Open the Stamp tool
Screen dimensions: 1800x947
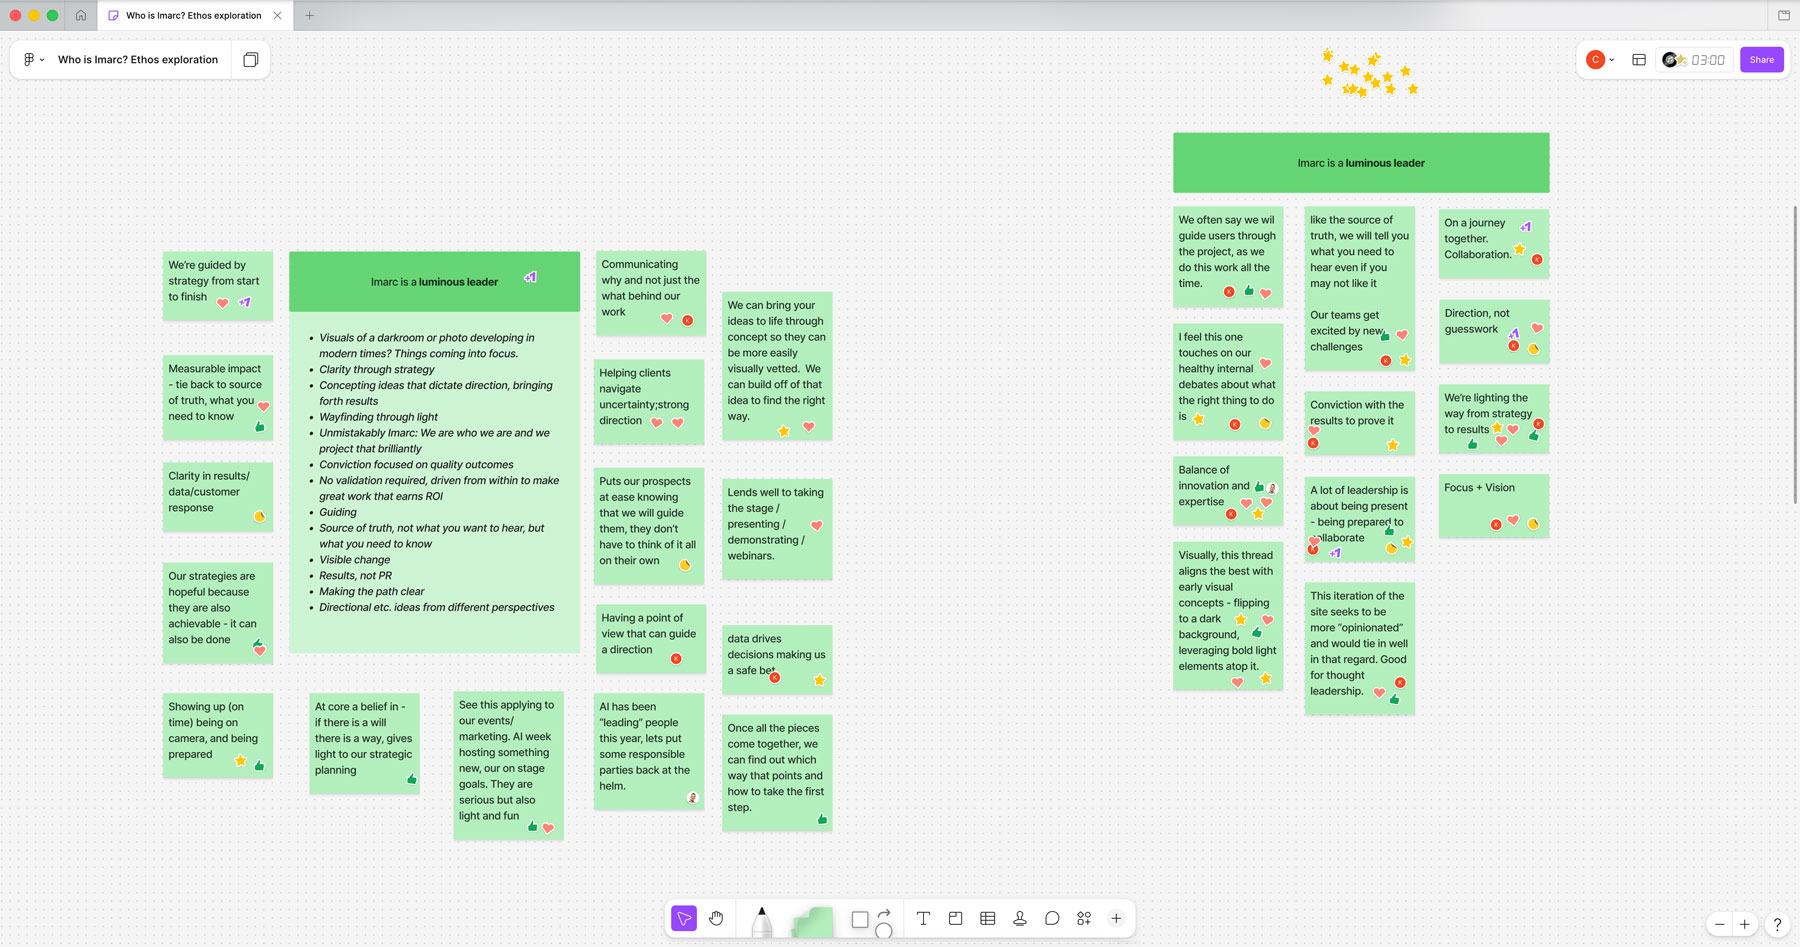coord(1020,918)
